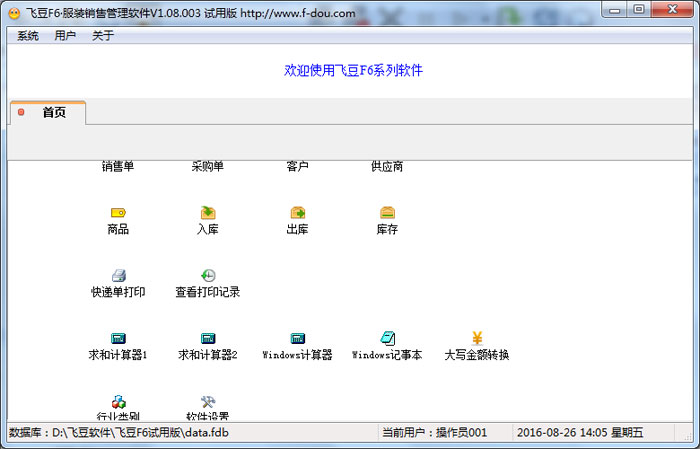Maximize the 飞豆F6 window

click(x=639, y=9)
